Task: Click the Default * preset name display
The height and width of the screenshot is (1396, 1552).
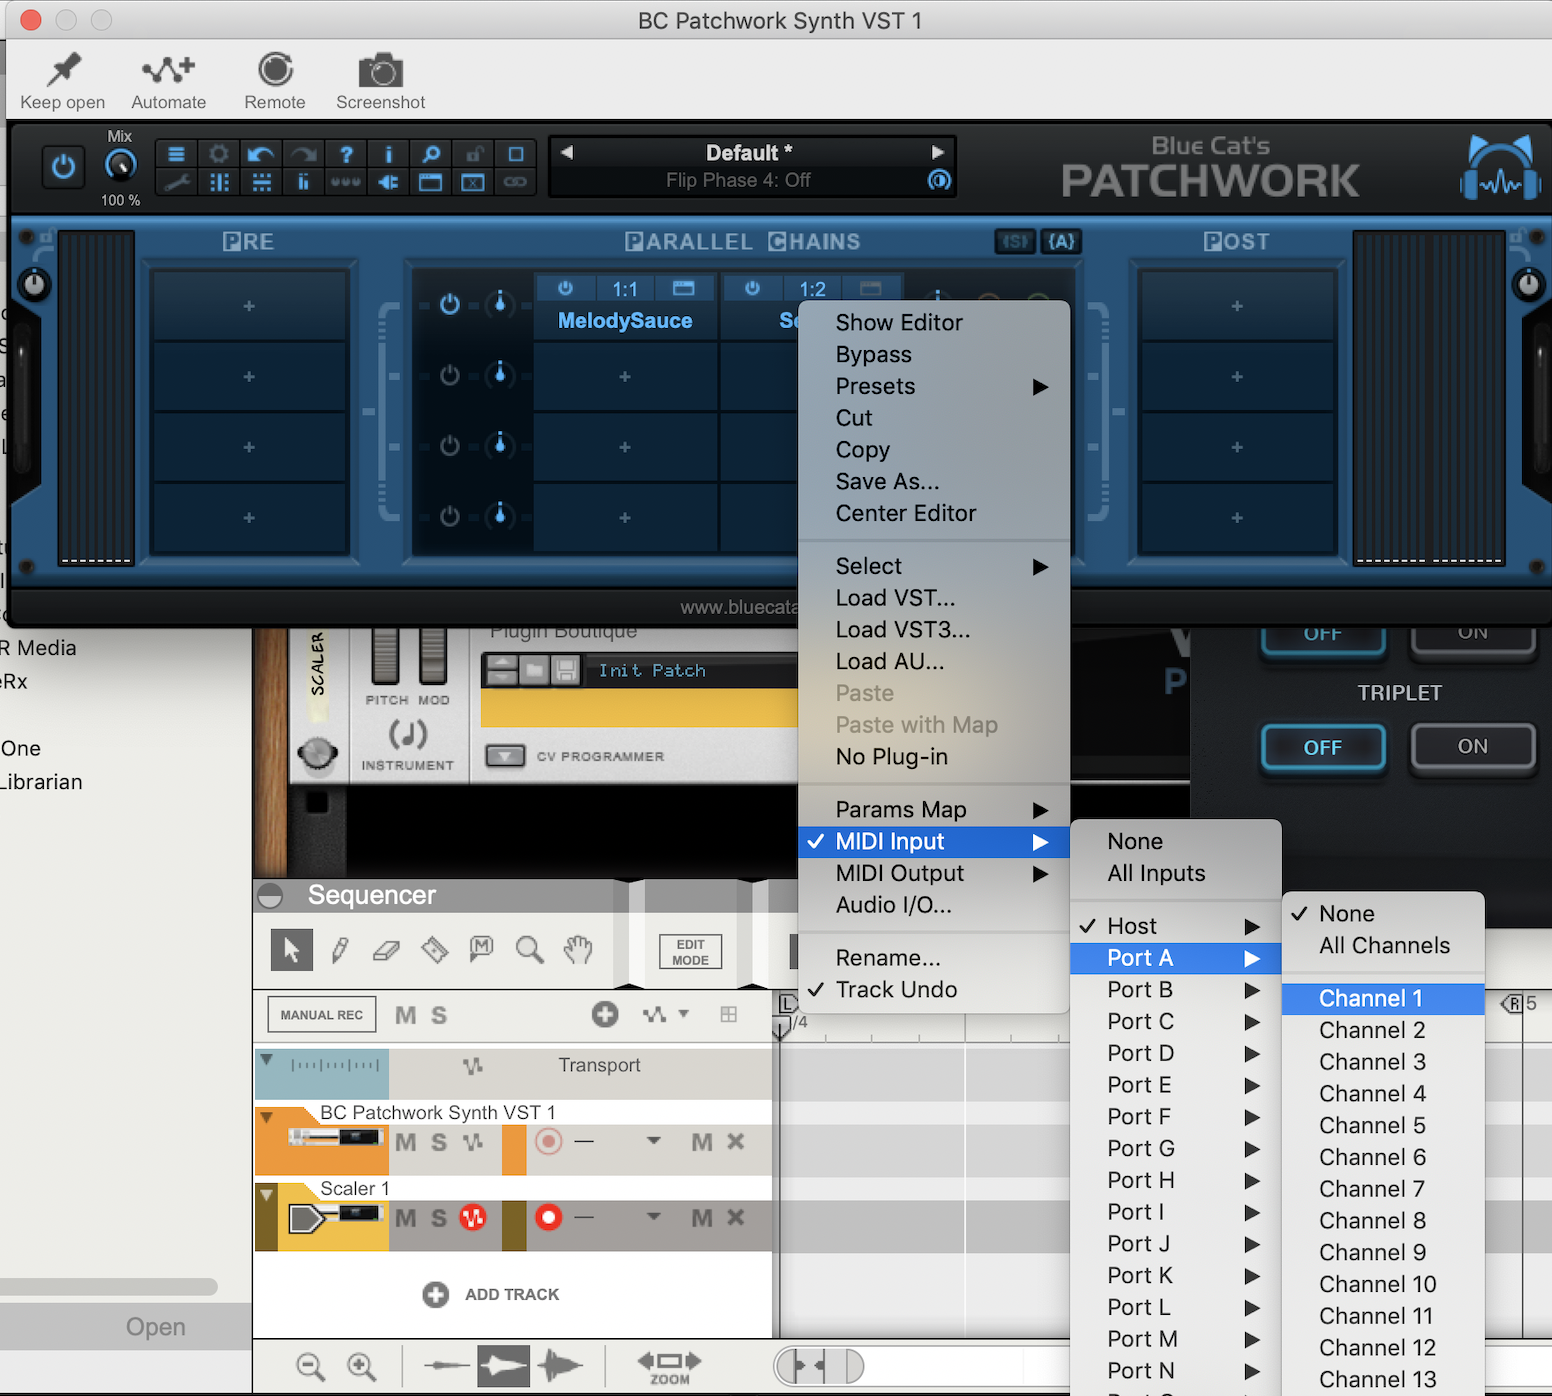Action: pyautogui.click(x=749, y=152)
